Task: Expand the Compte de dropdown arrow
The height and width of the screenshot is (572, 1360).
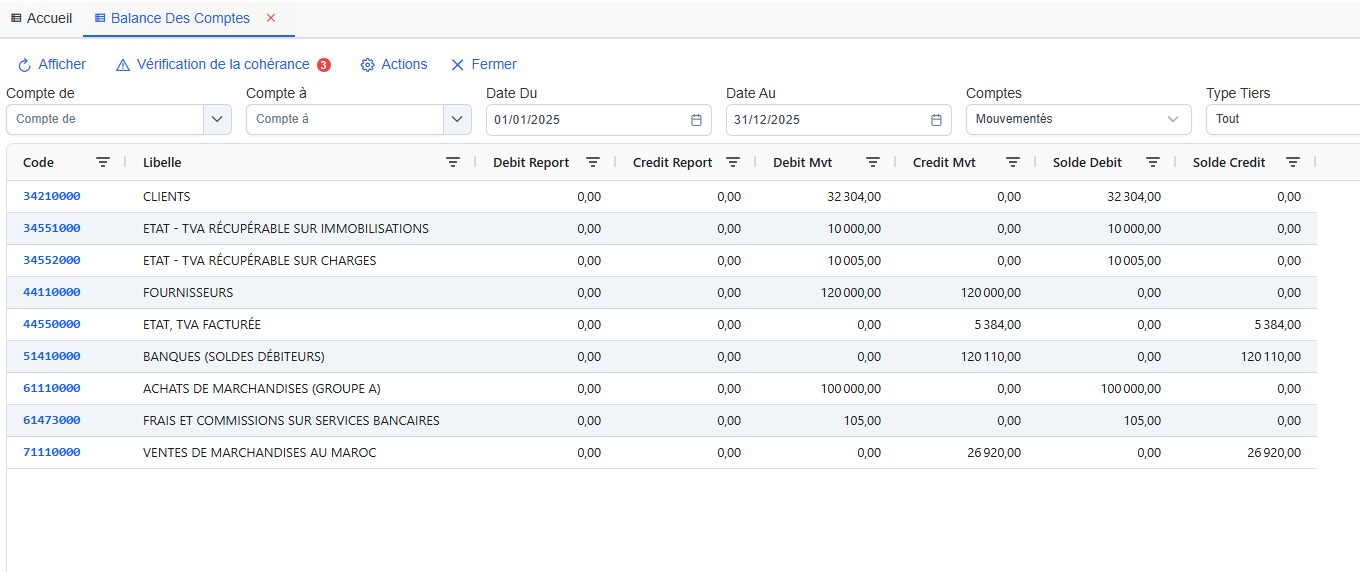Action: click(x=217, y=120)
